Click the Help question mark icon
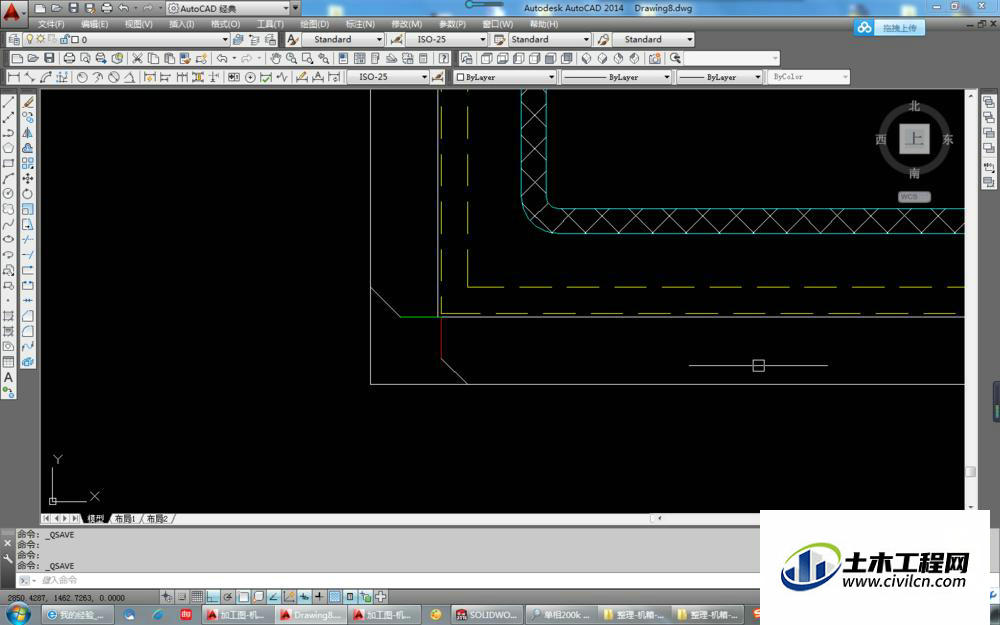 (x=443, y=58)
